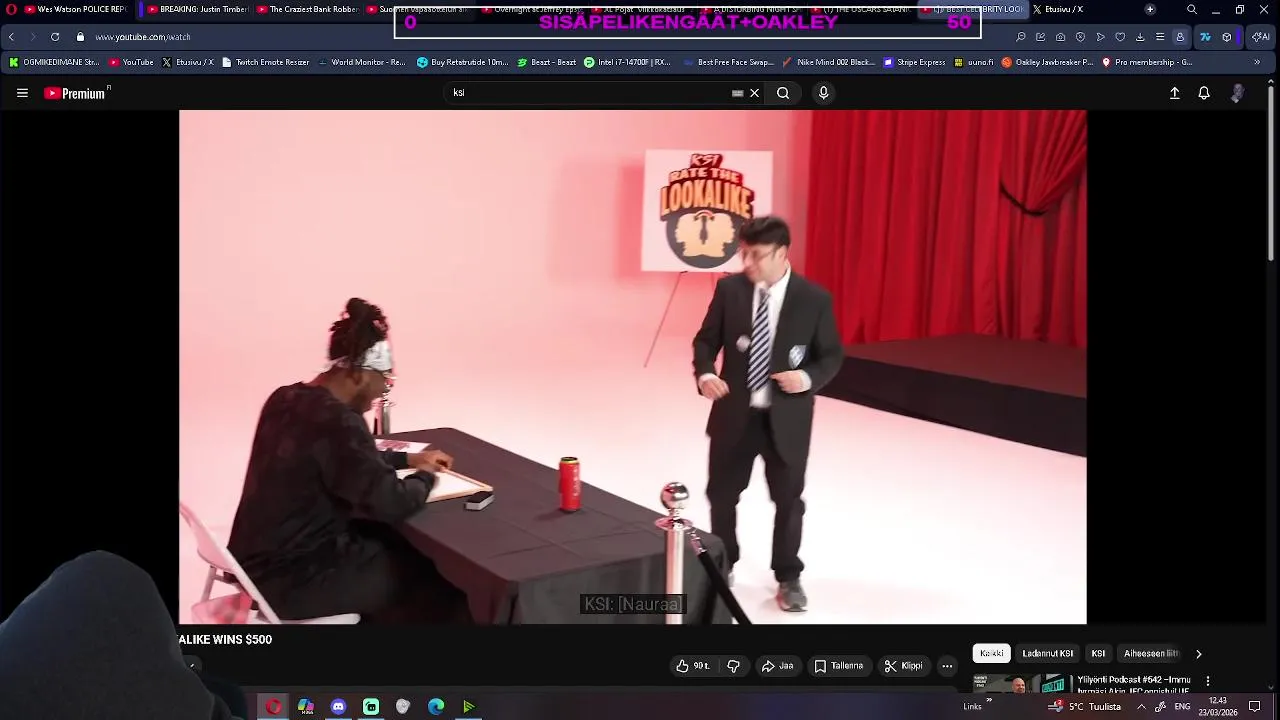
Task: Click the video player to pause
Action: (x=632, y=367)
